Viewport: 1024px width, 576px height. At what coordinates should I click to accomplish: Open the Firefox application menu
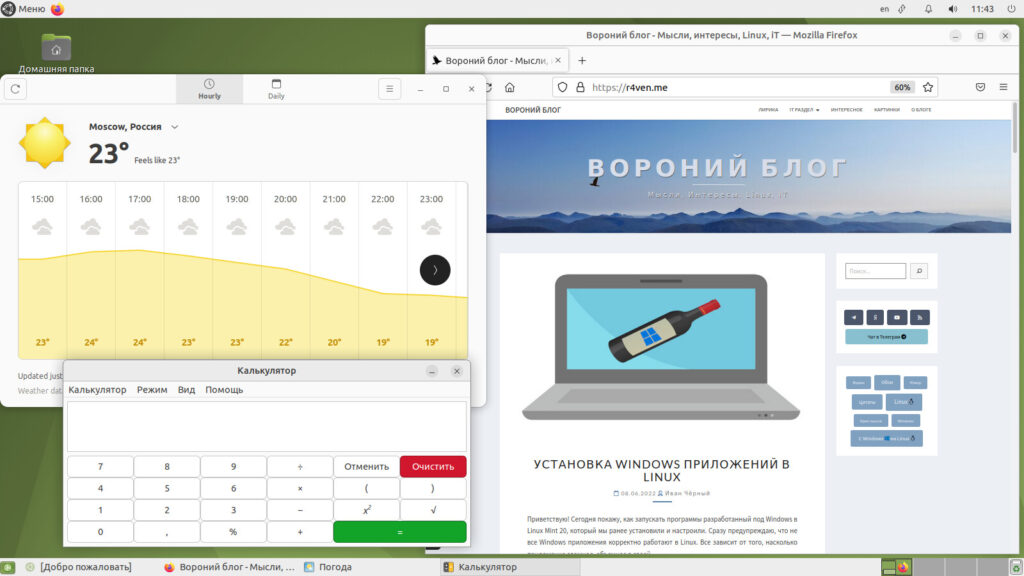[x=1003, y=87]
